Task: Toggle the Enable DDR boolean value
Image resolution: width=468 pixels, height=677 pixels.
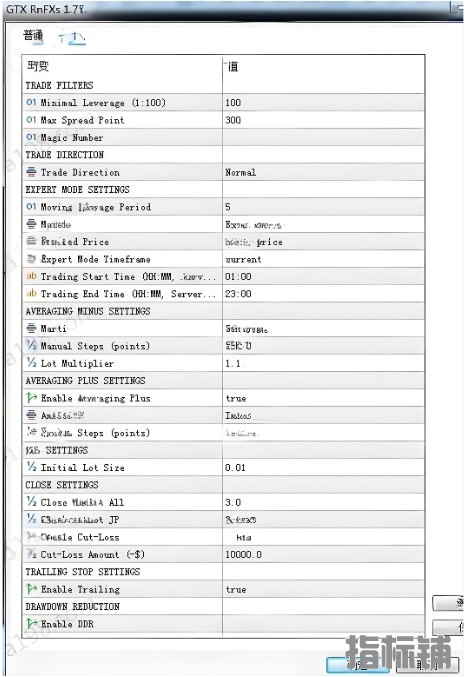Action: click(323, 624)
